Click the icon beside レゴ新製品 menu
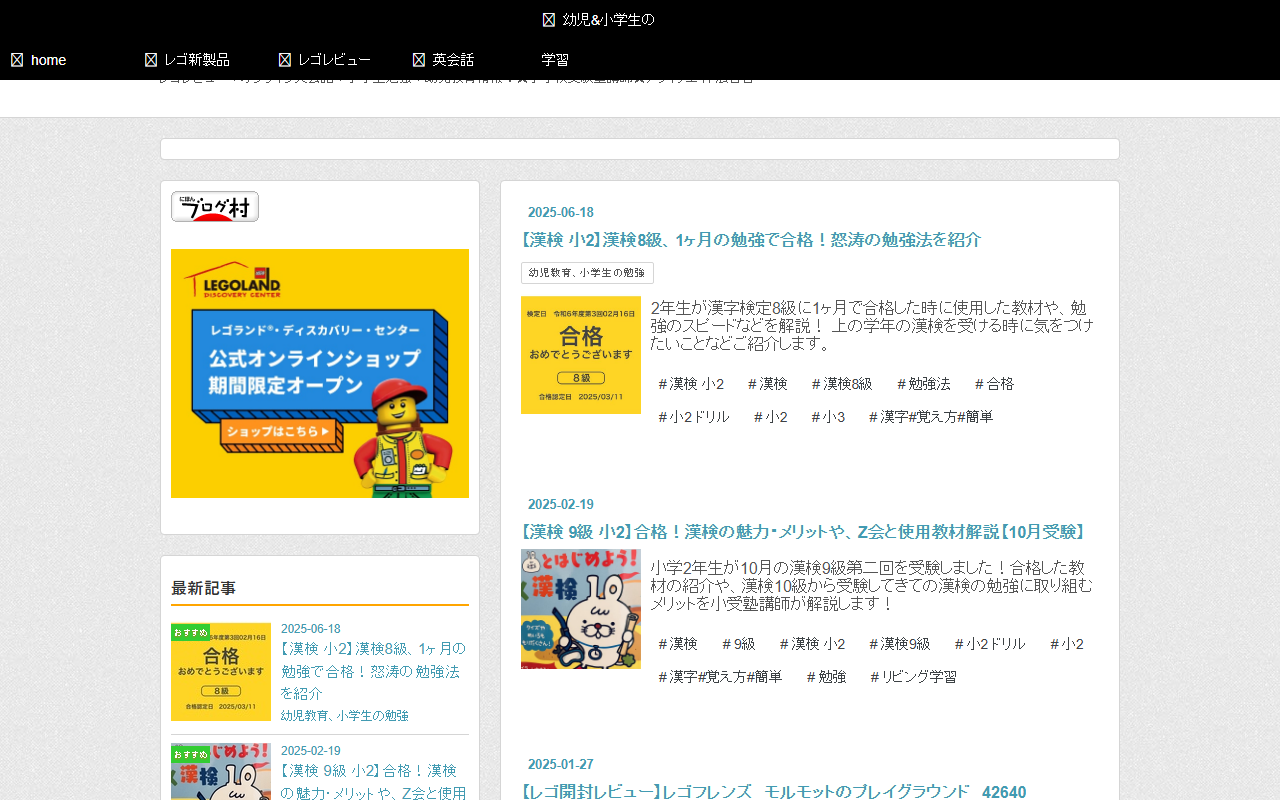1280x800 pixels. click(151, 60)
